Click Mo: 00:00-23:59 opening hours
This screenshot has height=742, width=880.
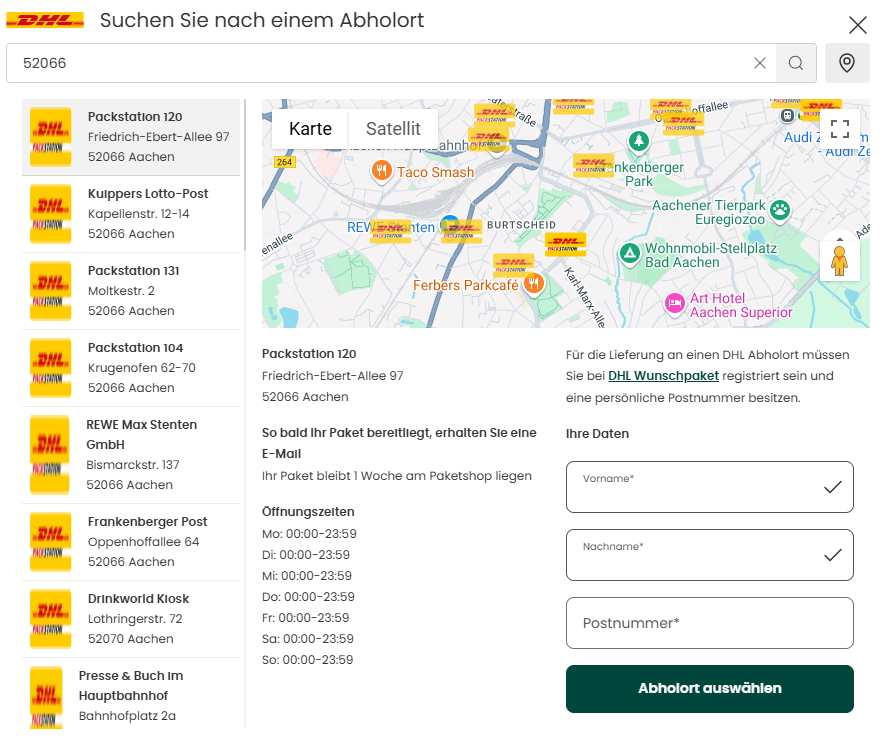coord(309,534)
